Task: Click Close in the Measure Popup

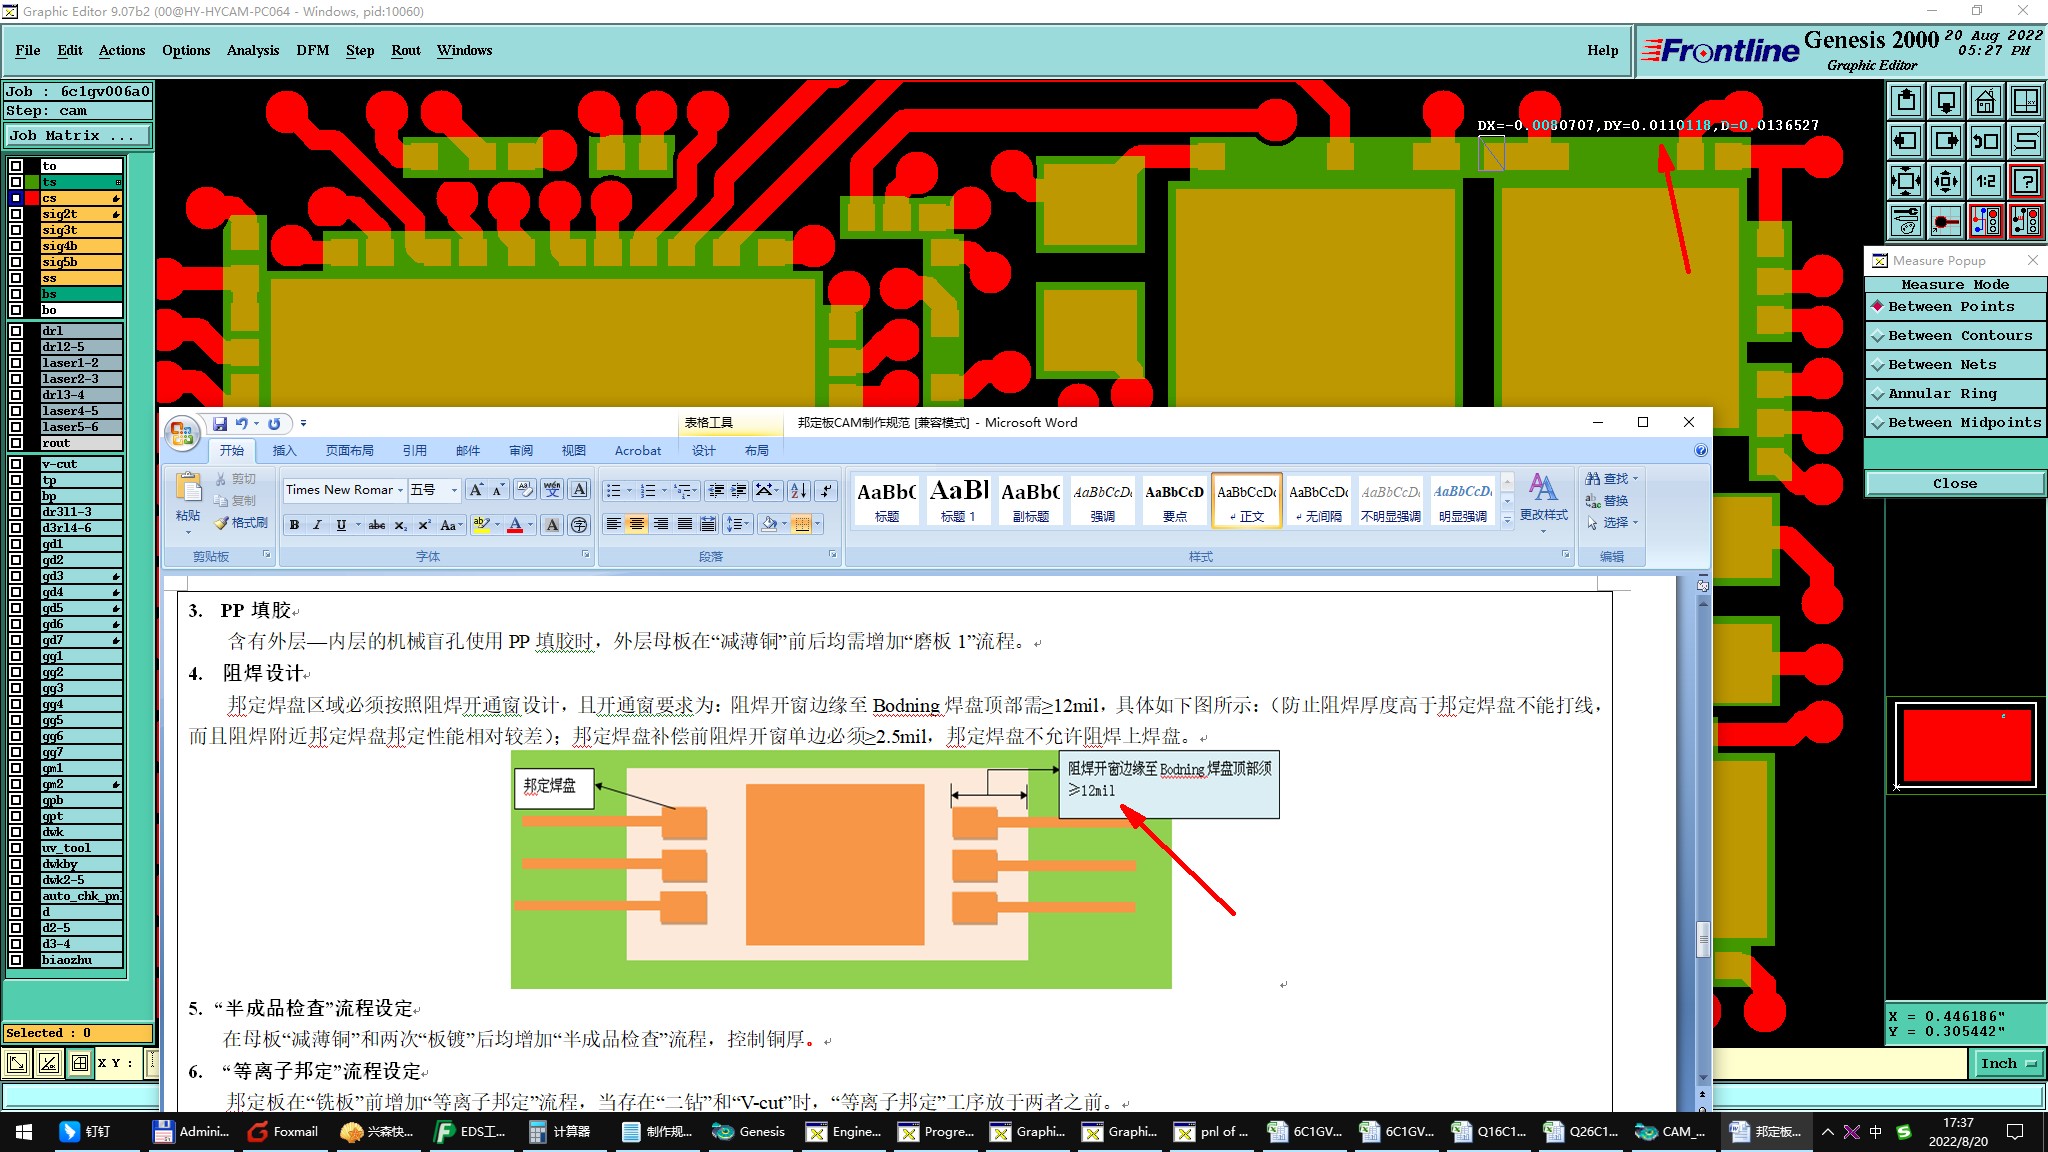Action: click(1955, 484)
